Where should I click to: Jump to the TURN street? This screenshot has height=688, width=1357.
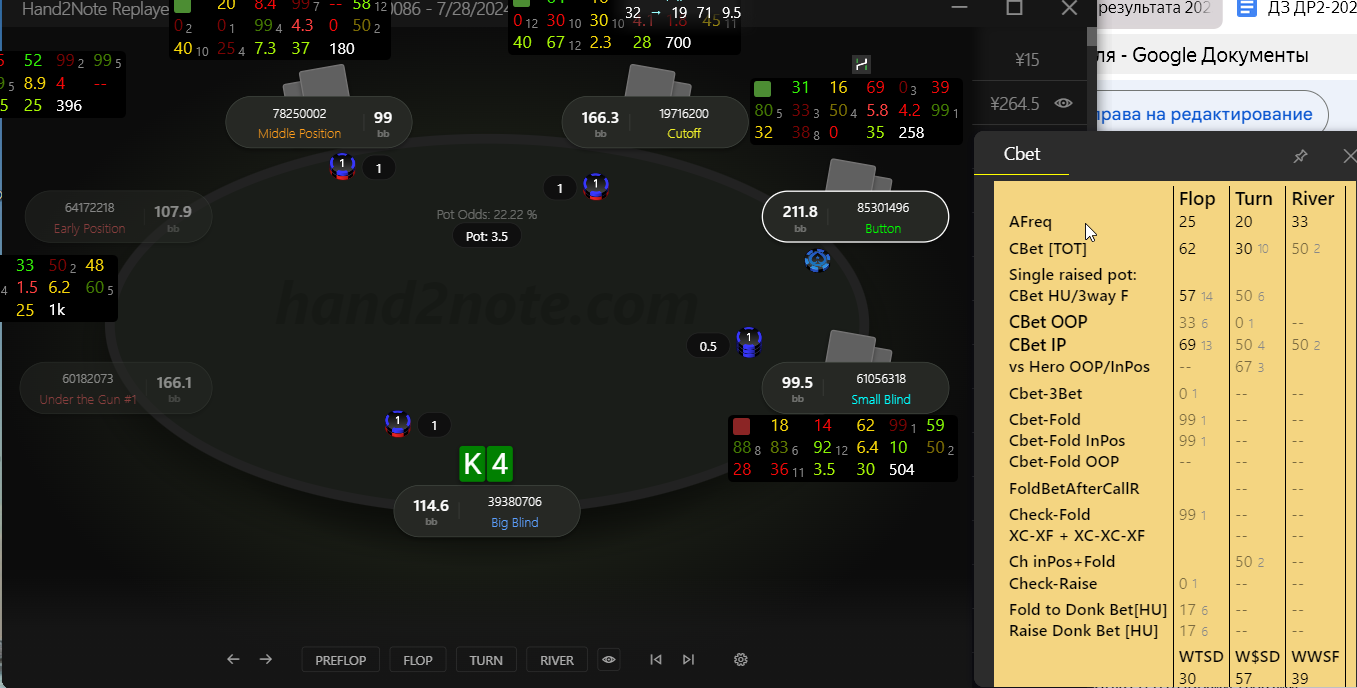pos(486,660)
